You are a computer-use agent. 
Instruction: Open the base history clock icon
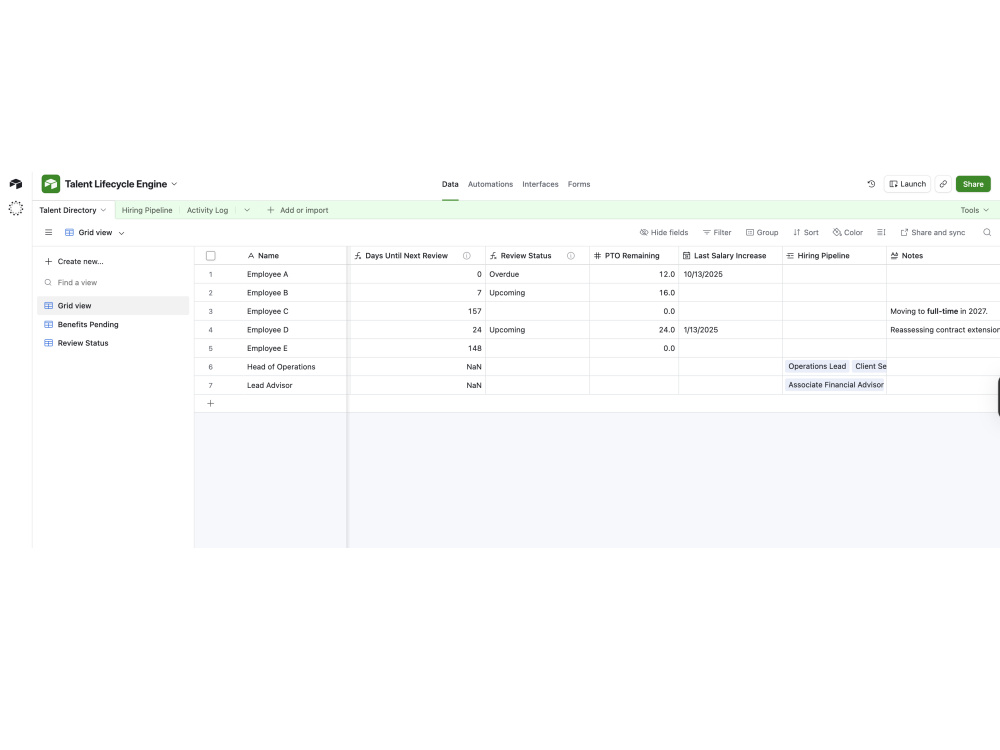click(x=871, y=184)
